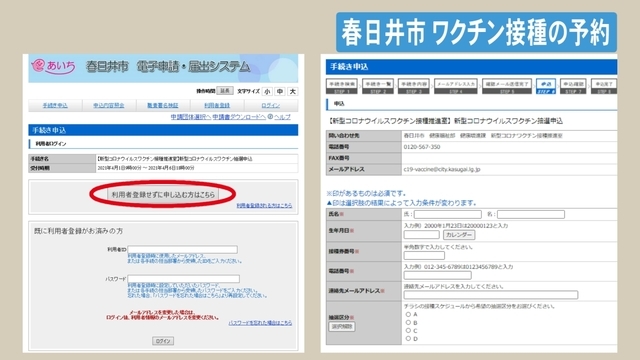The image size is (640, 360).
Task: Select radio option D for 抽選区分
Action: pyautogui.click(x=408, y=338)
